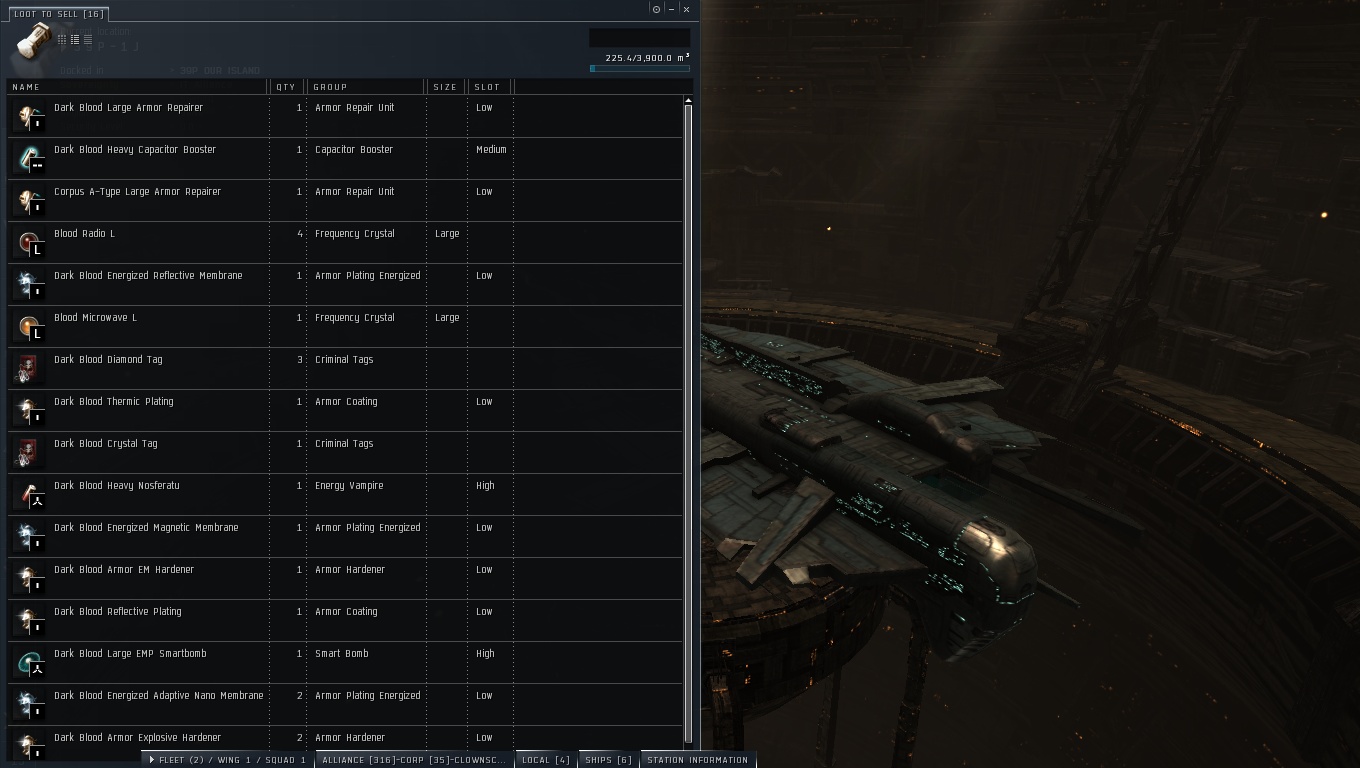Click the Dark Blood Heavy Capacitor Booster icon

[x=29, y=159]
